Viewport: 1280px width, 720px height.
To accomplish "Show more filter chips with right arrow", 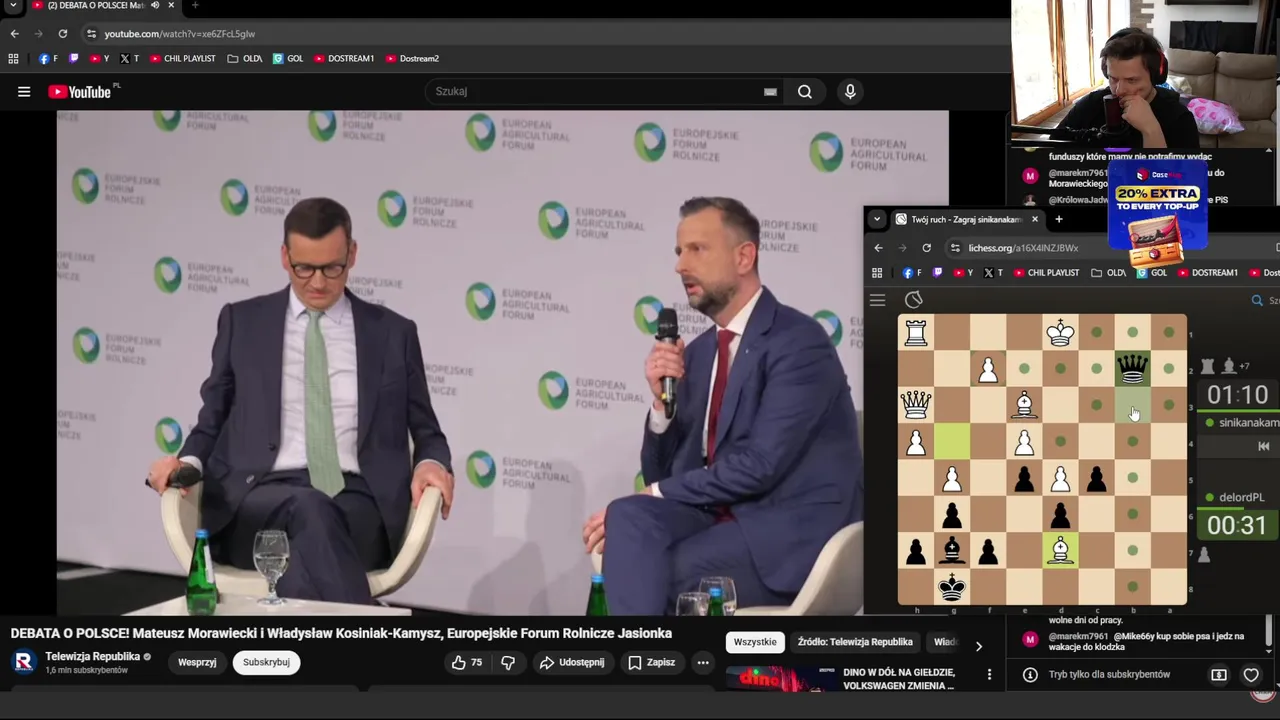I will 978,646.
